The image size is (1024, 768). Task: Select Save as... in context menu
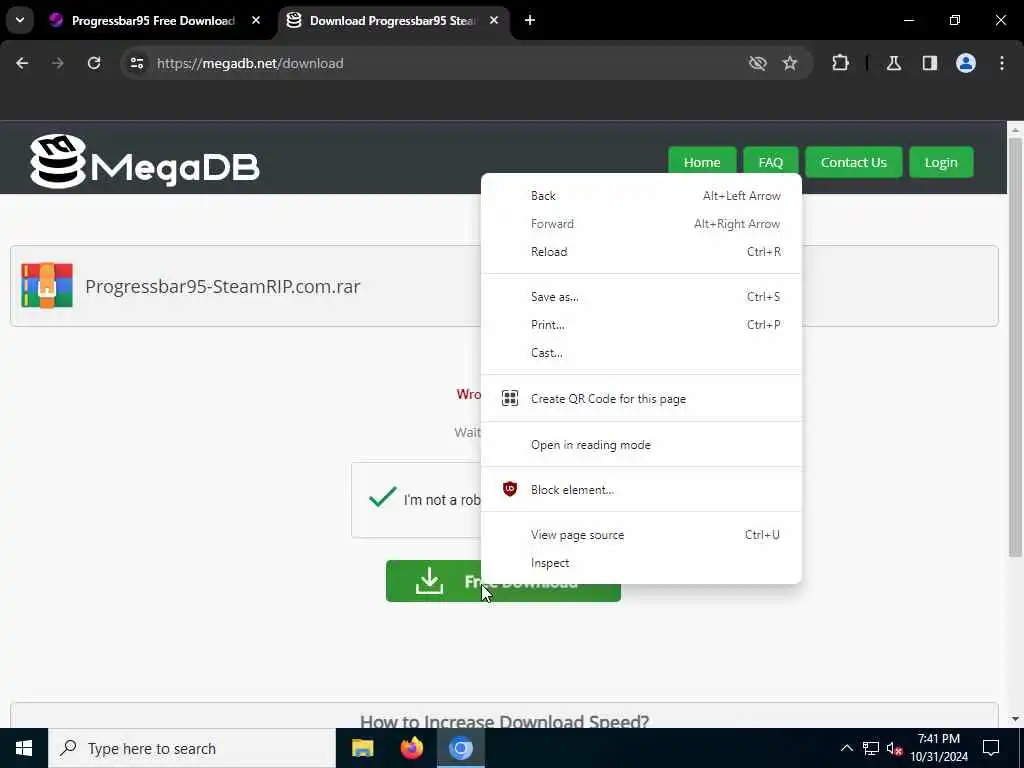point(641,297)
